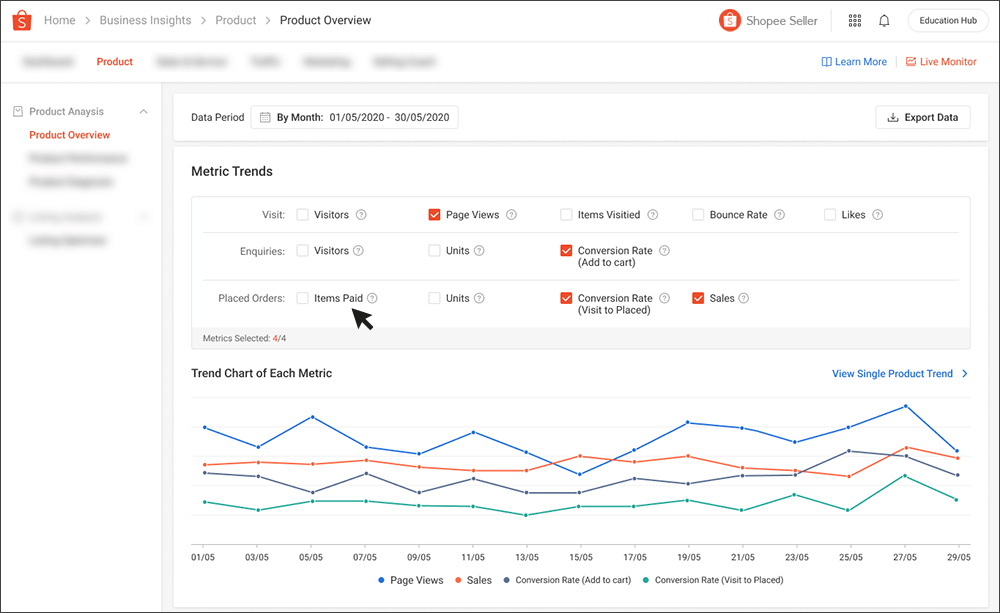Click the Learn More link
Viewport: 1000px width, 613px height.
[x=853, y=61]
